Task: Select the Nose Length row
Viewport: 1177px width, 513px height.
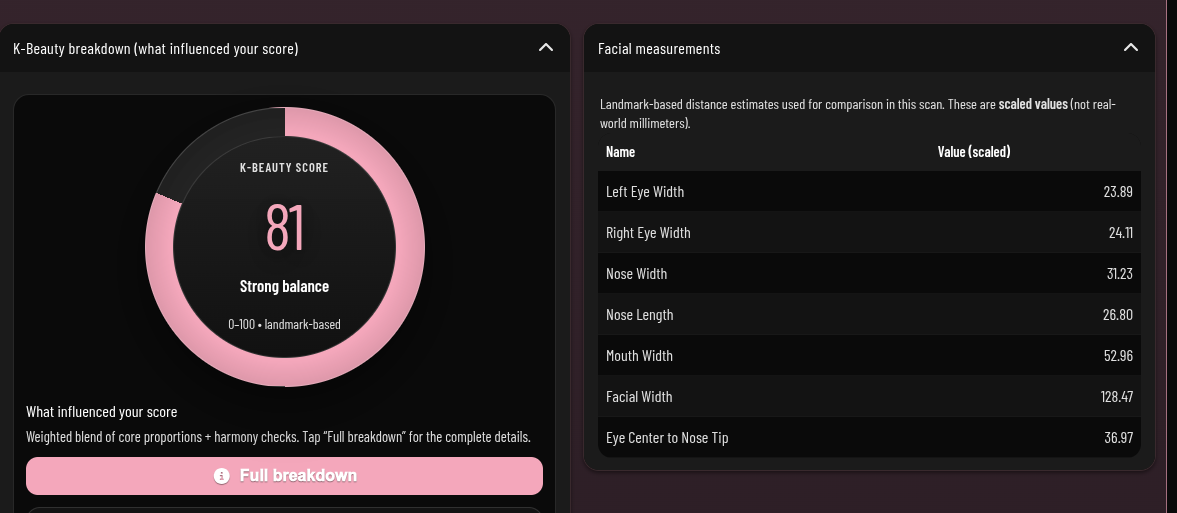Action: pos(868,315)
